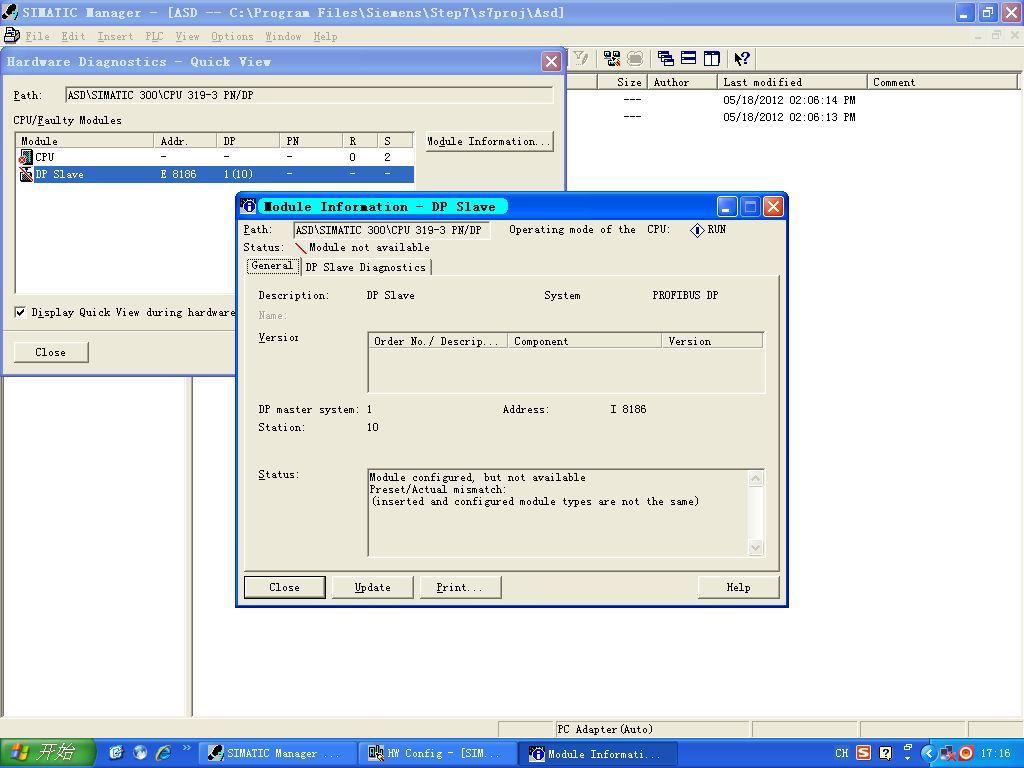
Task: Click the Addr. column header
Action: (x=185, y=141)
